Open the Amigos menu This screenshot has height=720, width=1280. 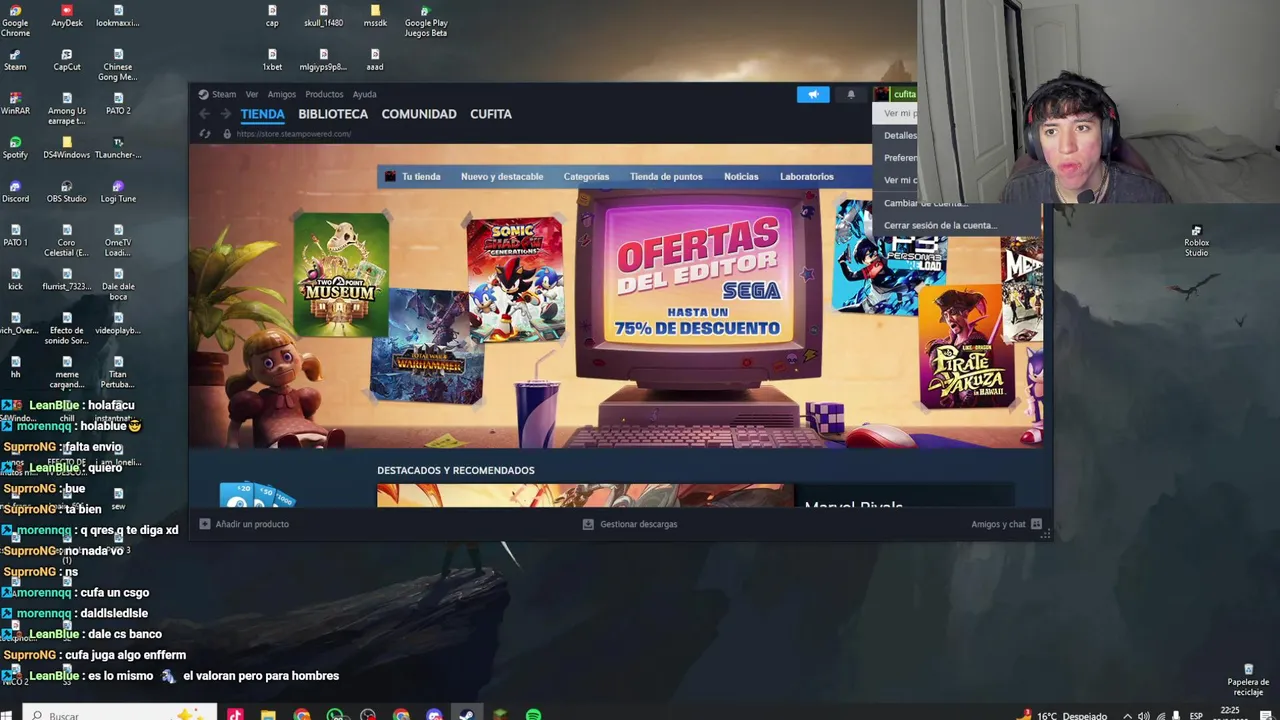coord(281,94)
